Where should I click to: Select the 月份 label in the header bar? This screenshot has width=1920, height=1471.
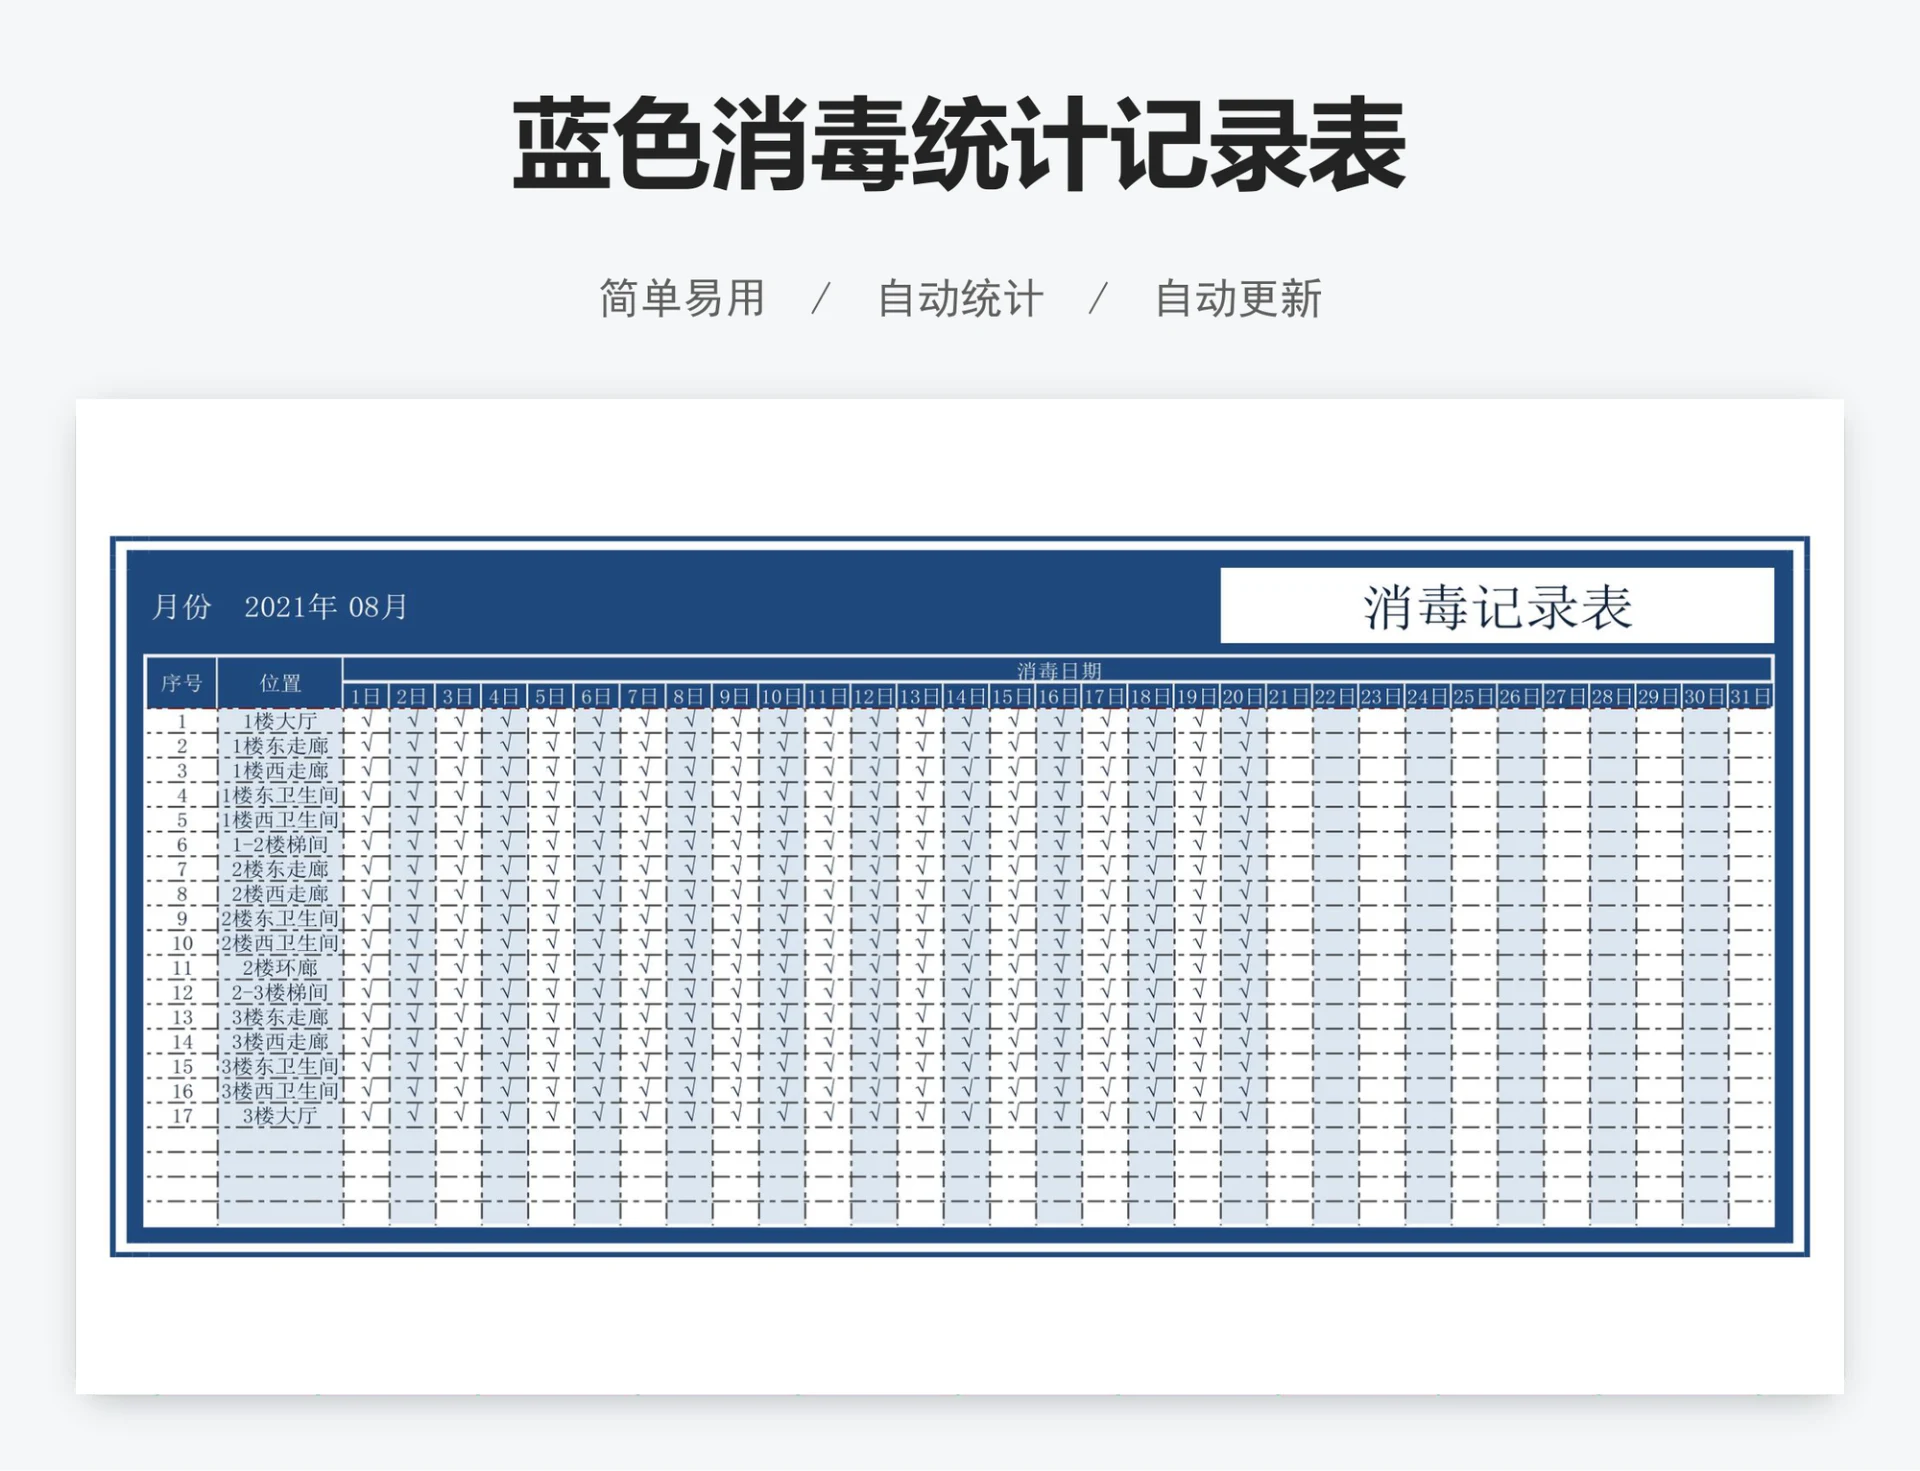pyautogui.click(x=180, y=603)
